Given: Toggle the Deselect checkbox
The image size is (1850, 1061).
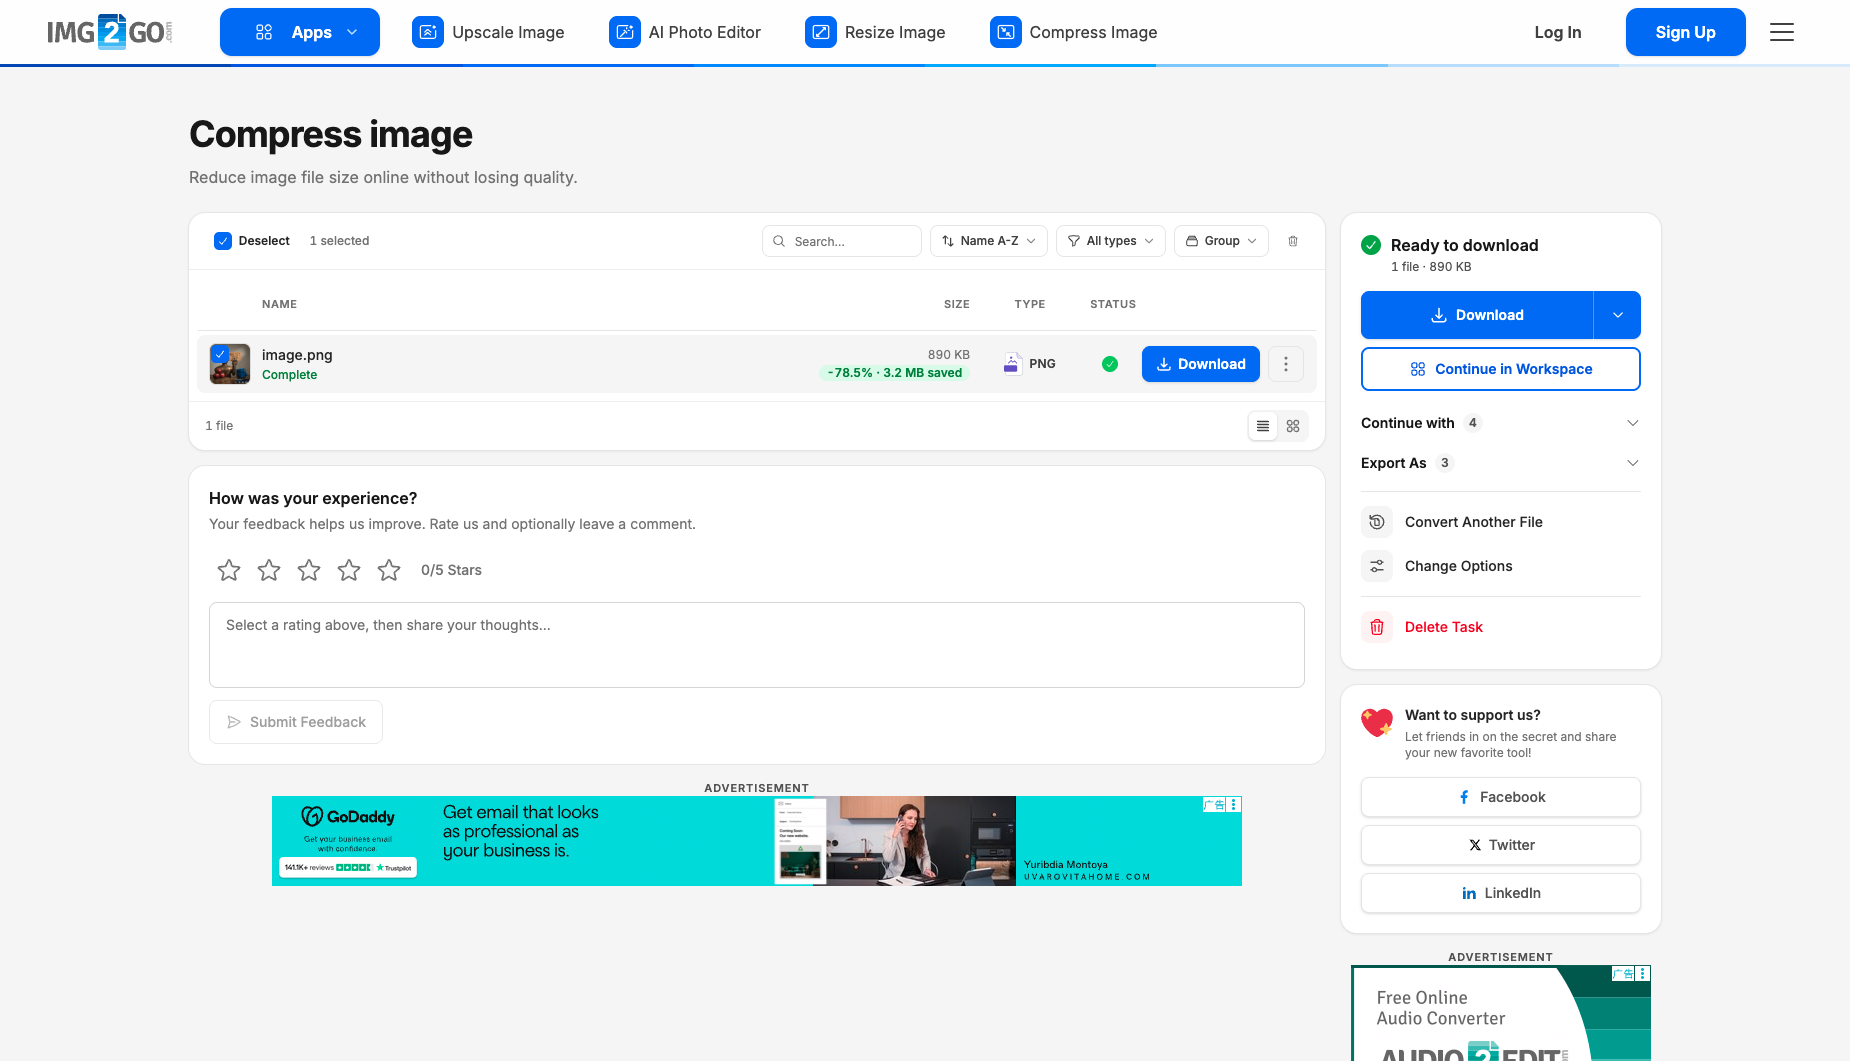Looking at the screenshot, I should (223, 241).
